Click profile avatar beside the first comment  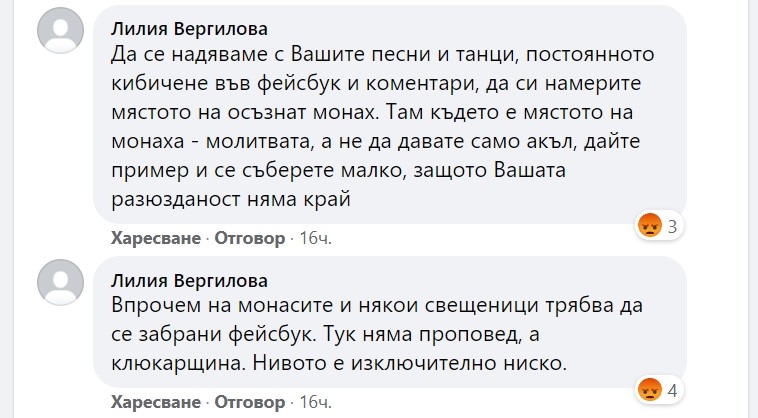[x=60, y=30]
